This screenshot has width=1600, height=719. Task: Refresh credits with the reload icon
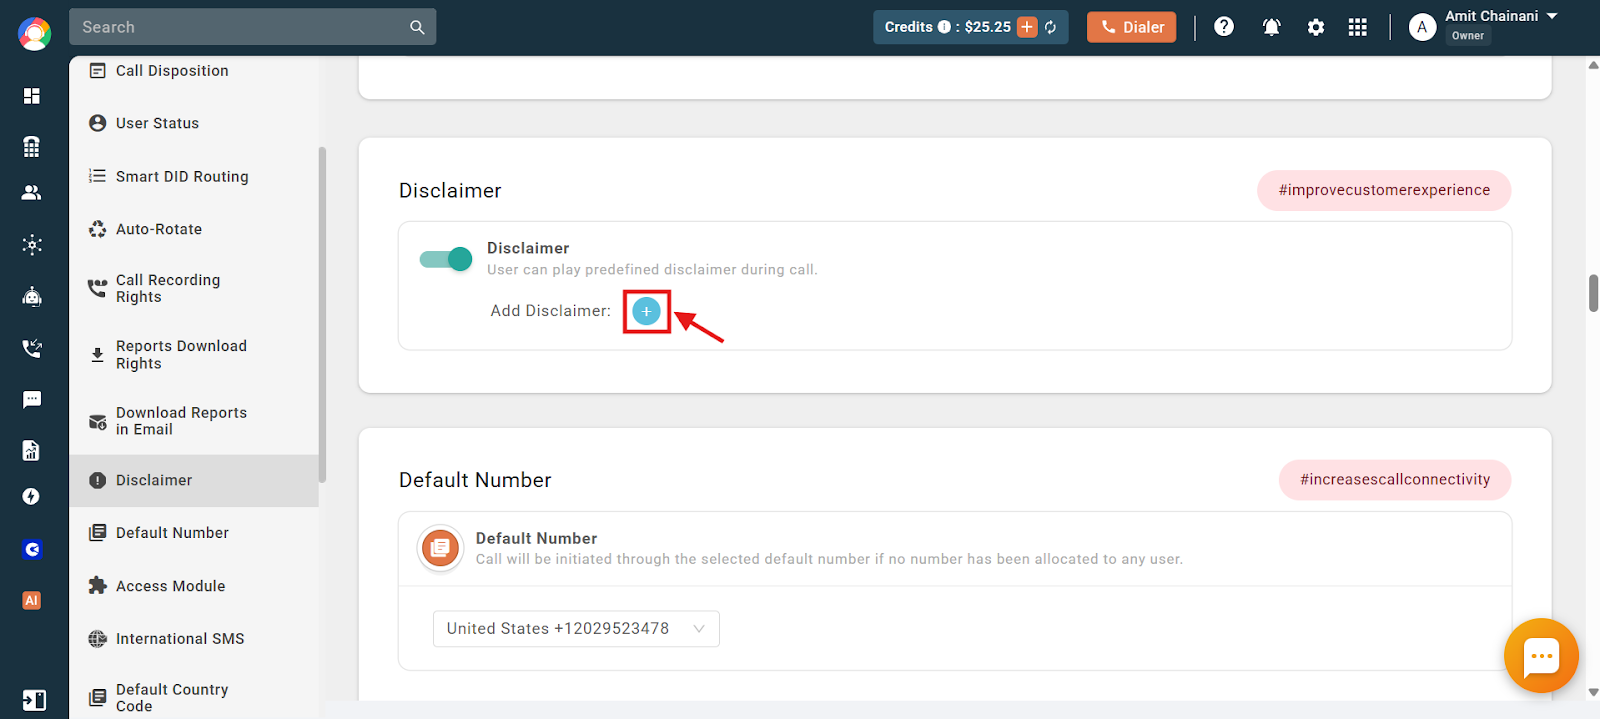coord(1051,27)
